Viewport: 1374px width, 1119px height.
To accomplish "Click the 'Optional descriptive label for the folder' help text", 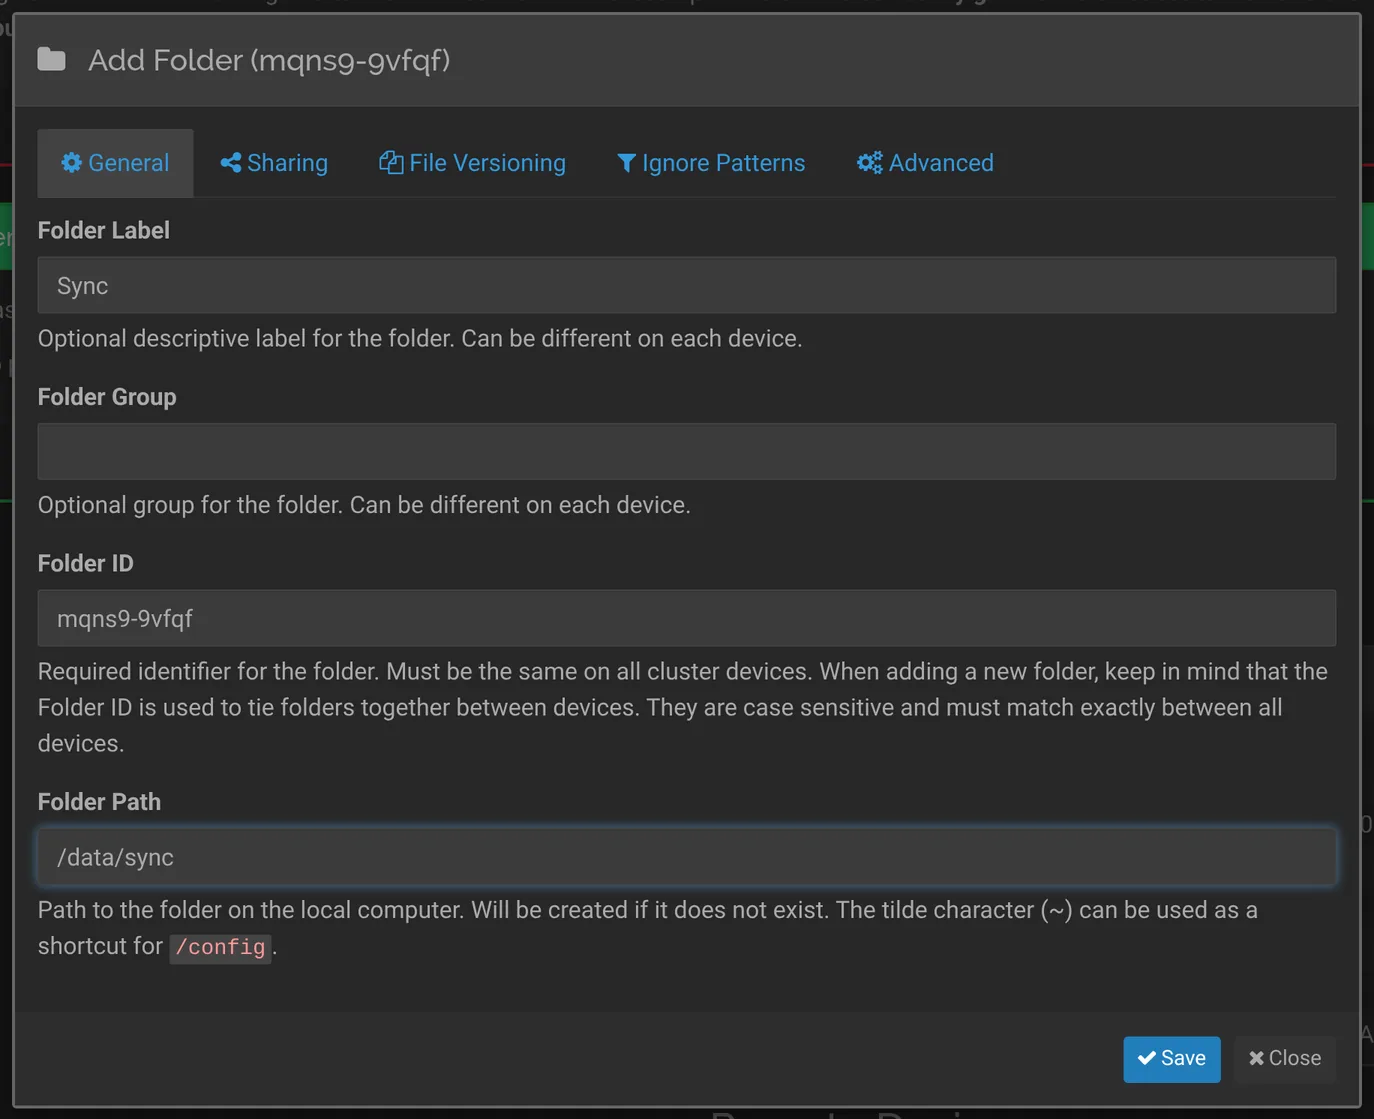I will pos(420,338).
